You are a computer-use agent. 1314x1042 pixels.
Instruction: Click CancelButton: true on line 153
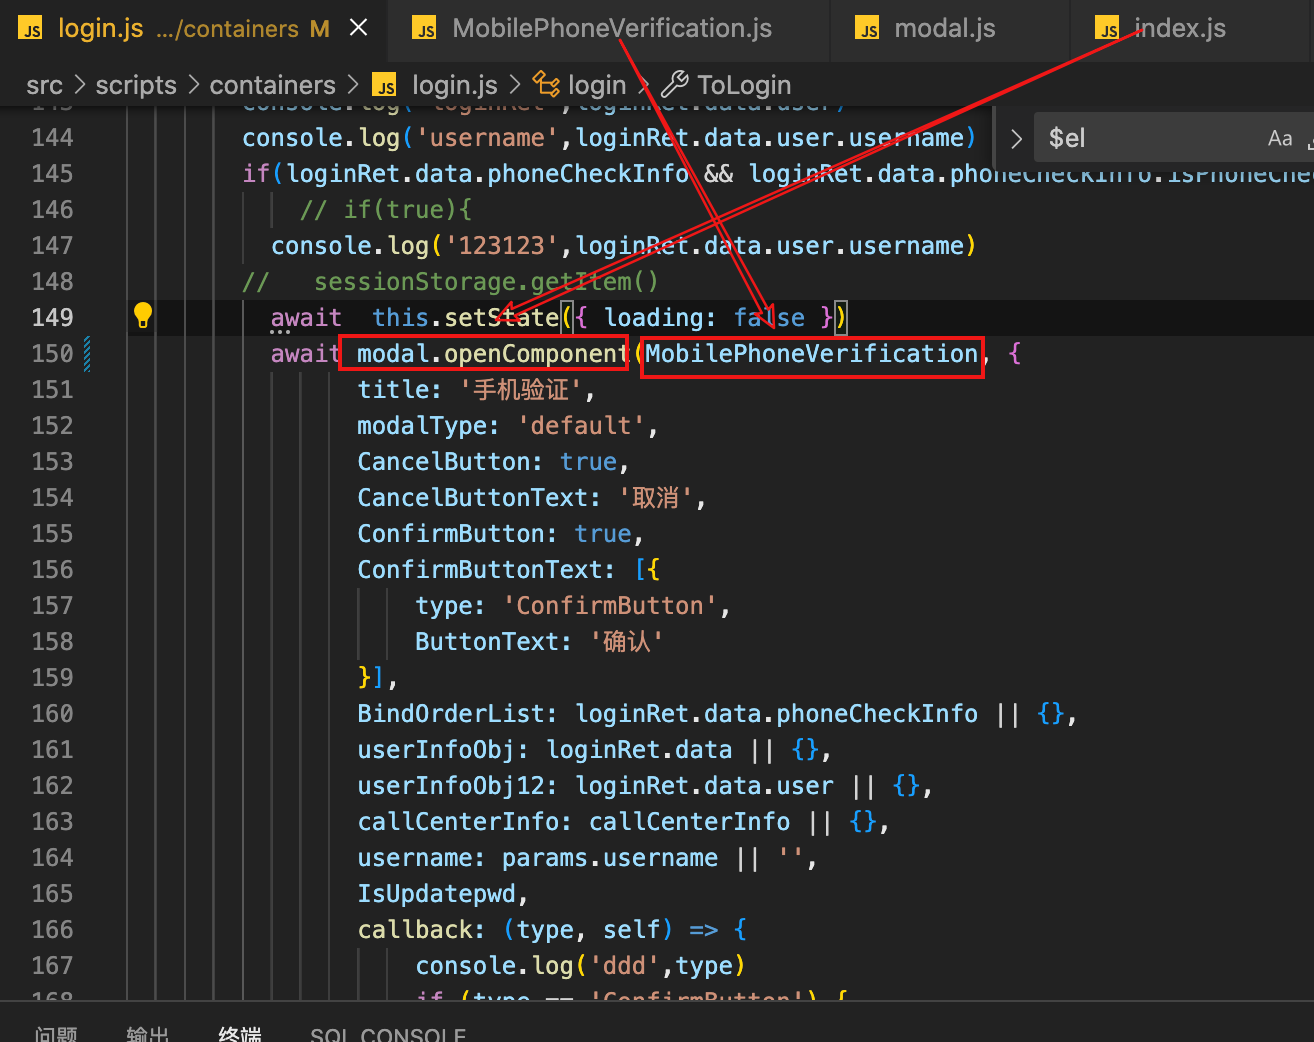[x=493, y=462]
